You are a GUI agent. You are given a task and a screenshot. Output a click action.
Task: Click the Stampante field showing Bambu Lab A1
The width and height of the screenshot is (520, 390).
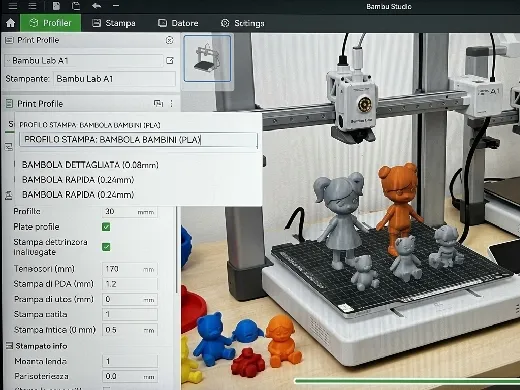(114, 79)
